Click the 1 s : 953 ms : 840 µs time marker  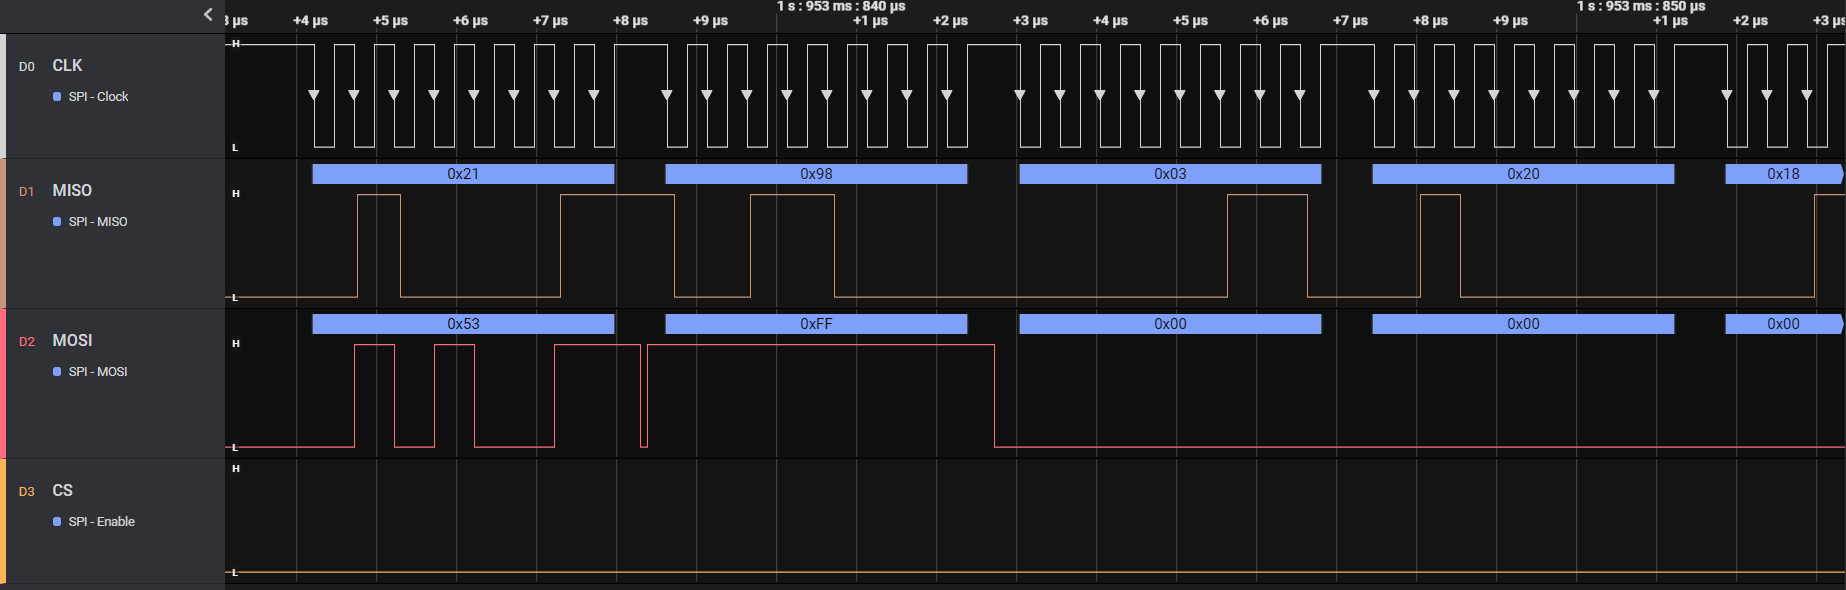tap(841, 6)
